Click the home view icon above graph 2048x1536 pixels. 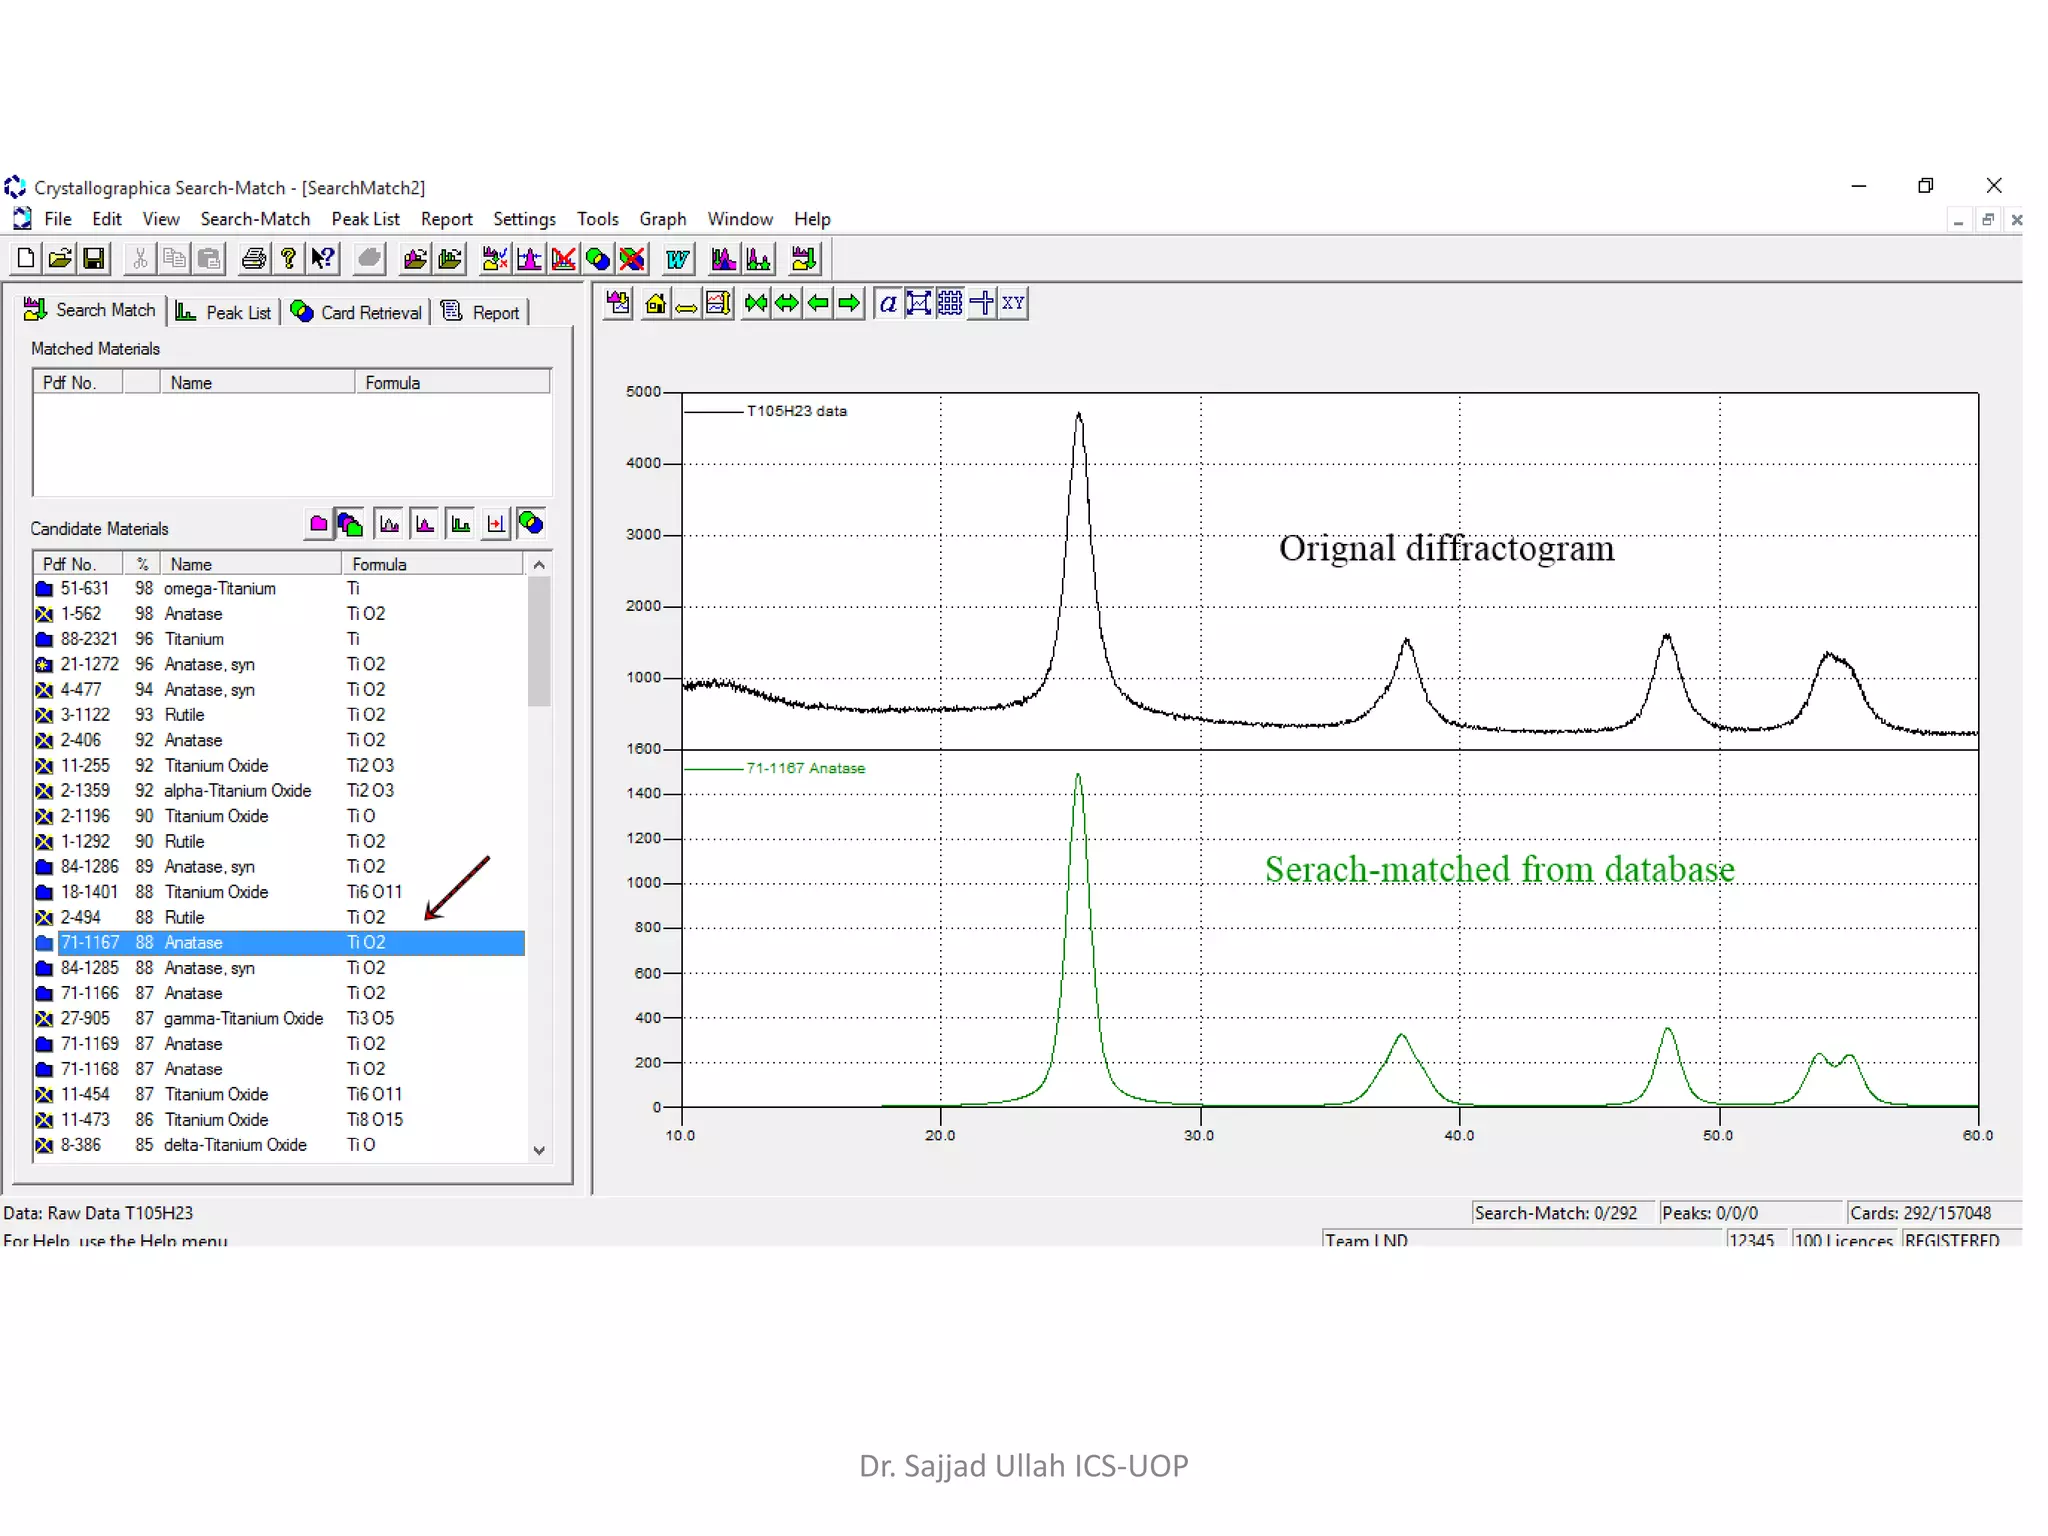point(655,304)
